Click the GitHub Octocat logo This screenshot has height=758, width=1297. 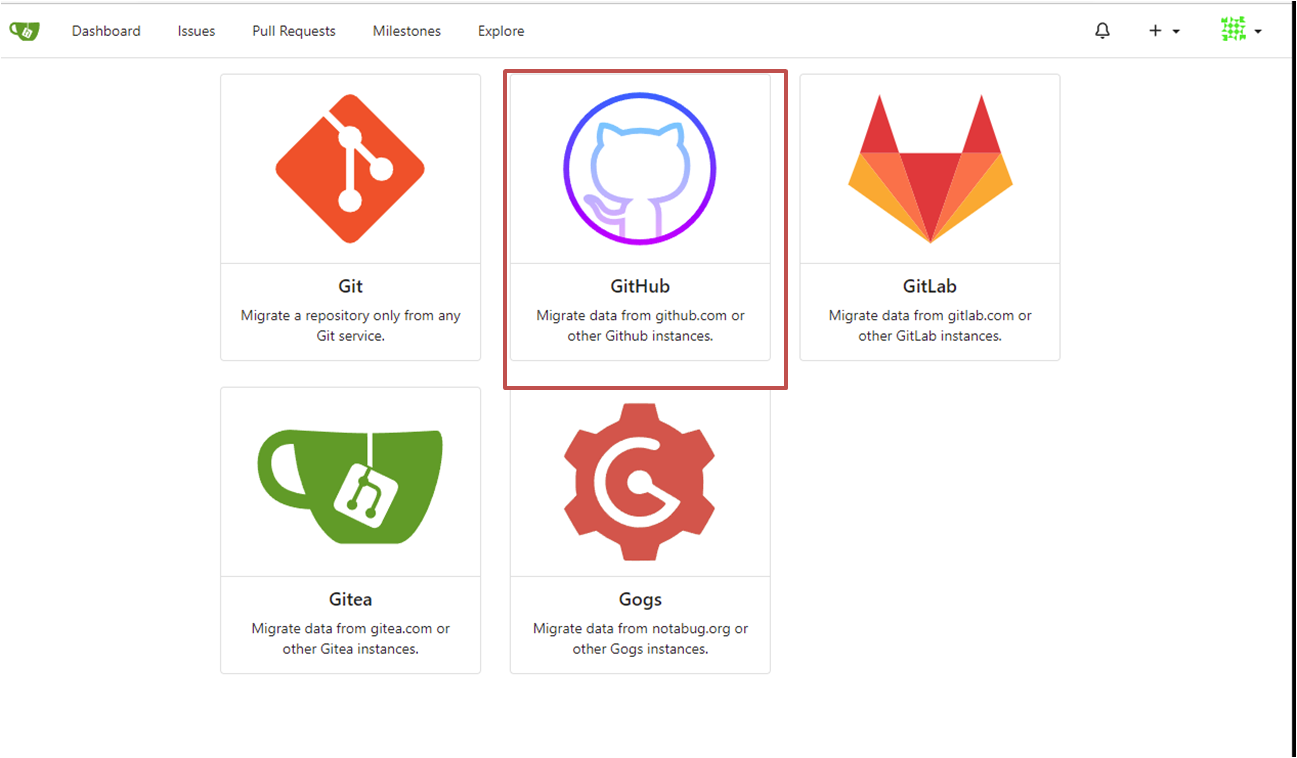pyautogui.click(x=640, y=168)
